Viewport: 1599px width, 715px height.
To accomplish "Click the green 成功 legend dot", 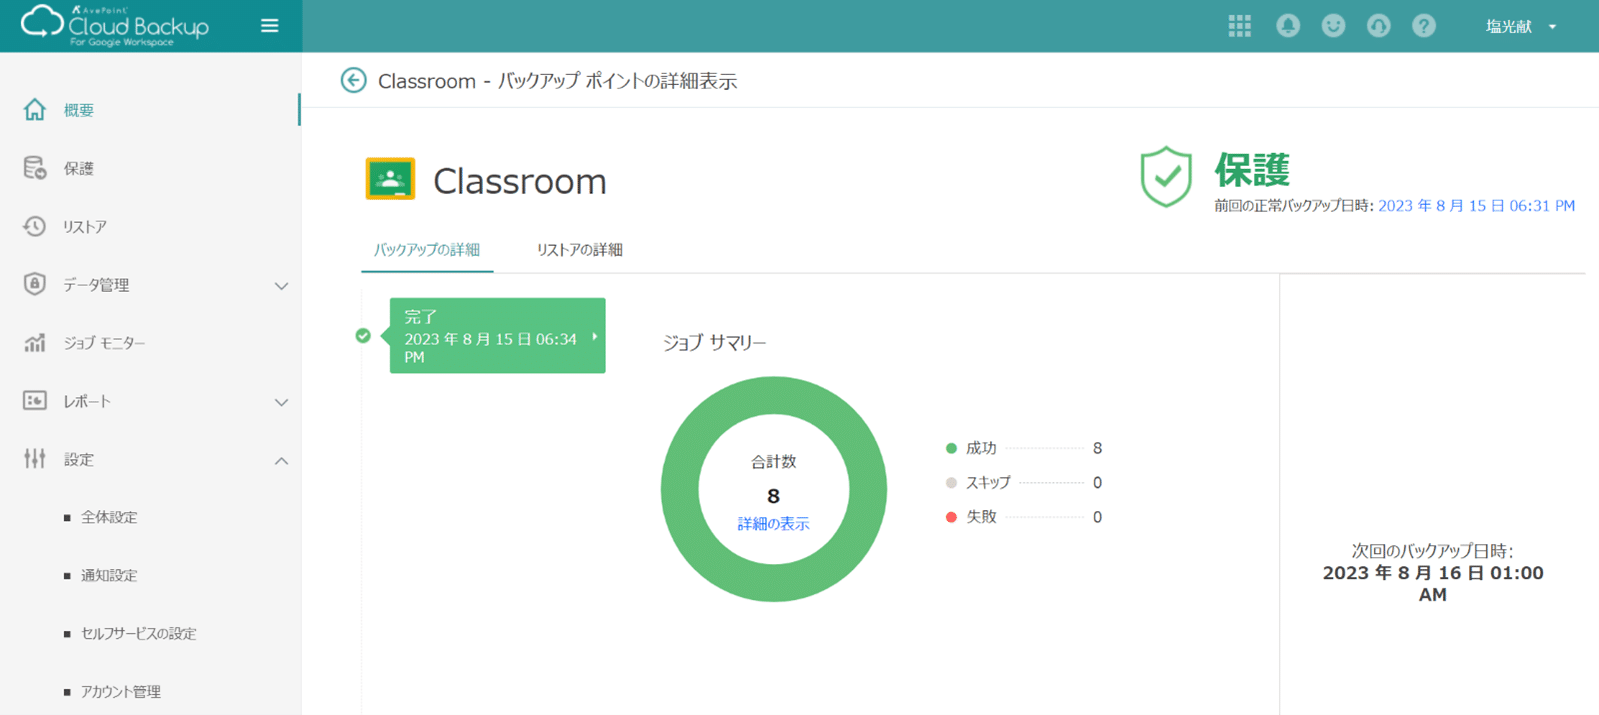I will pos(951,448).
